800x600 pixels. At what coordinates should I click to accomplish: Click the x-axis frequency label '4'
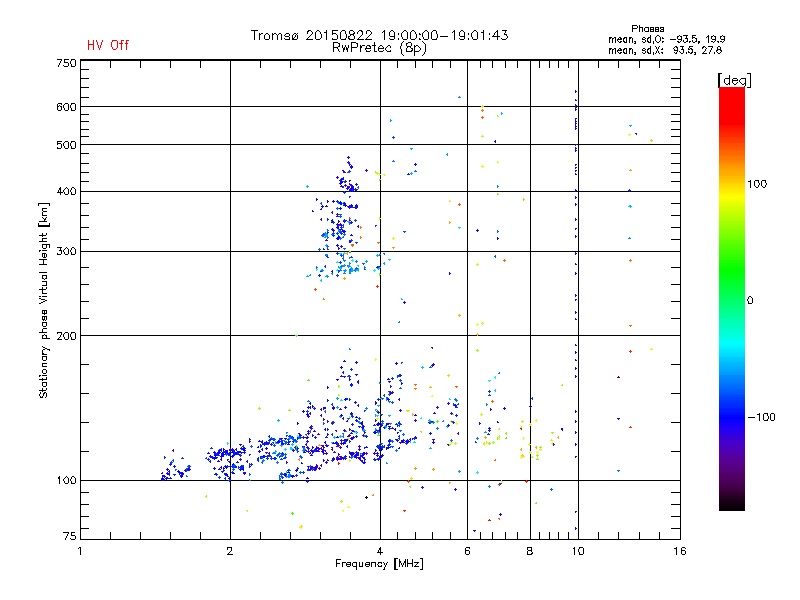[x=380, y=551]
